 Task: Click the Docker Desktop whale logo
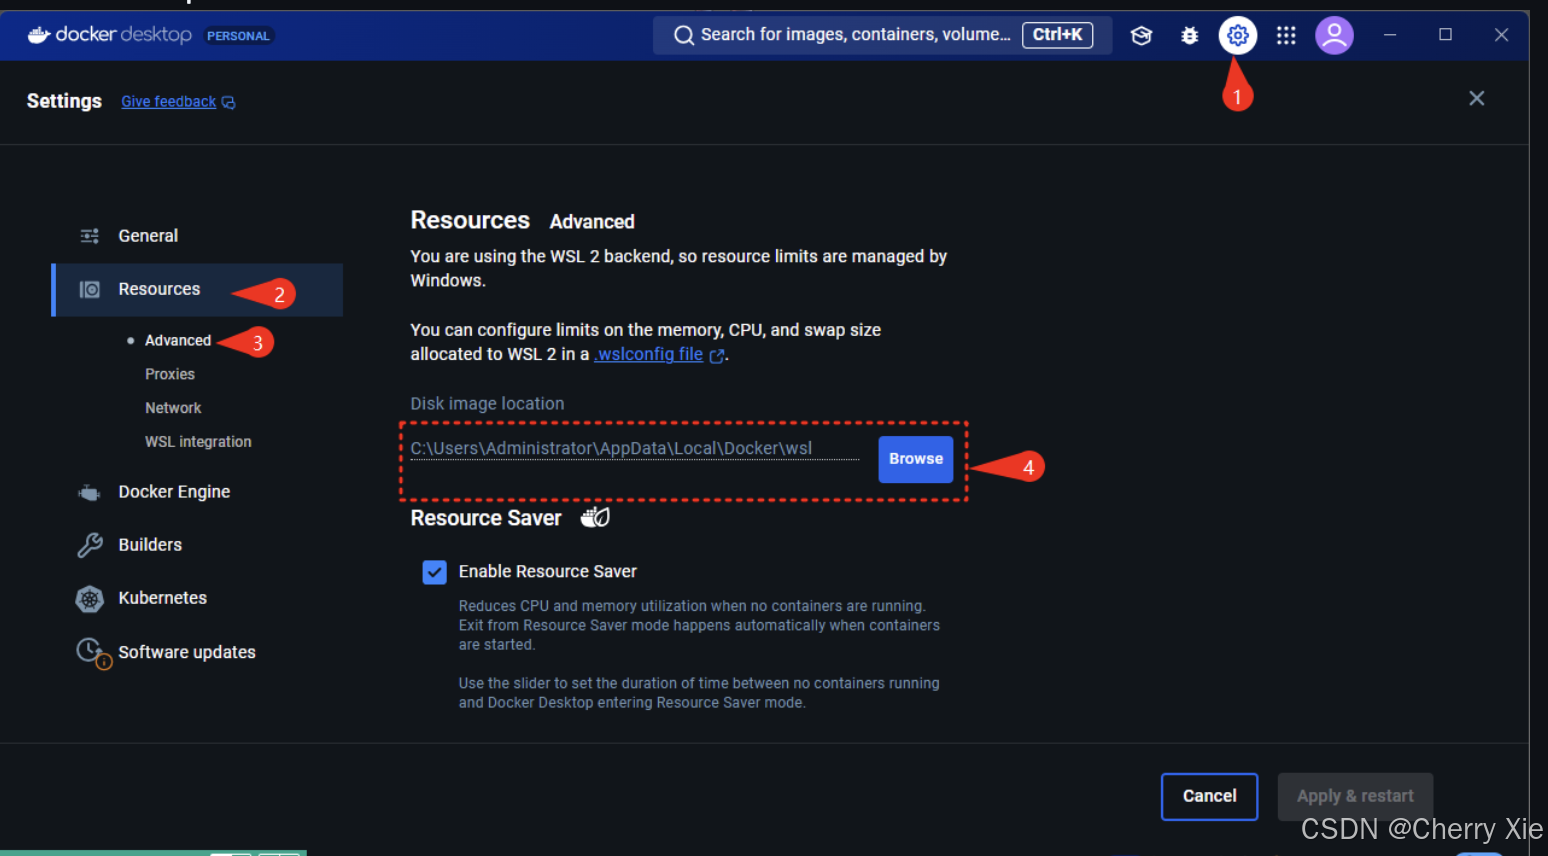pyautogui.click(x=39, y=35)
